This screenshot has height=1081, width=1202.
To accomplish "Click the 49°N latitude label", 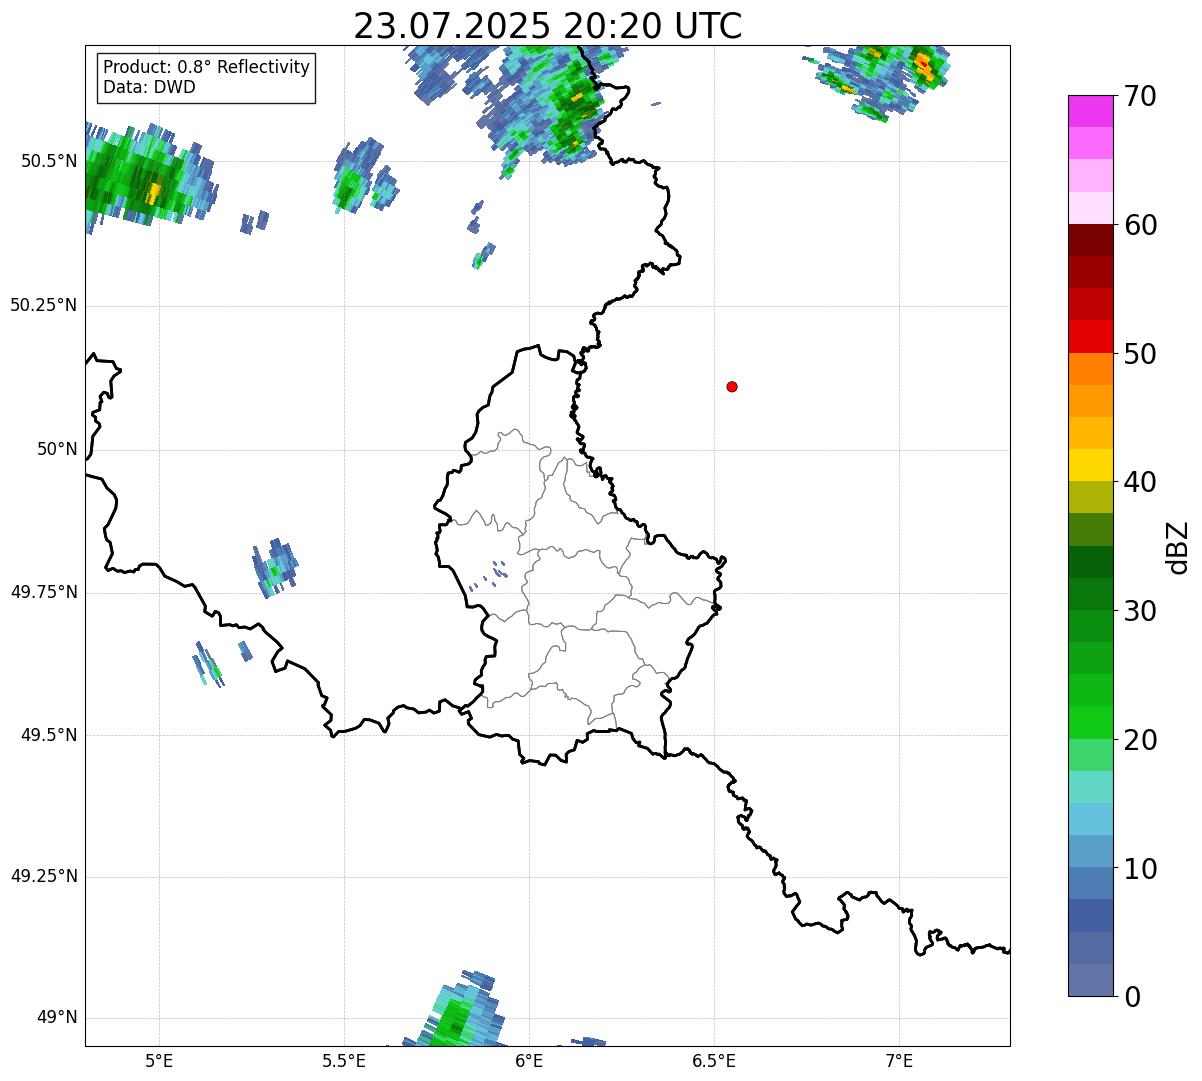I will click(57, 1018).
